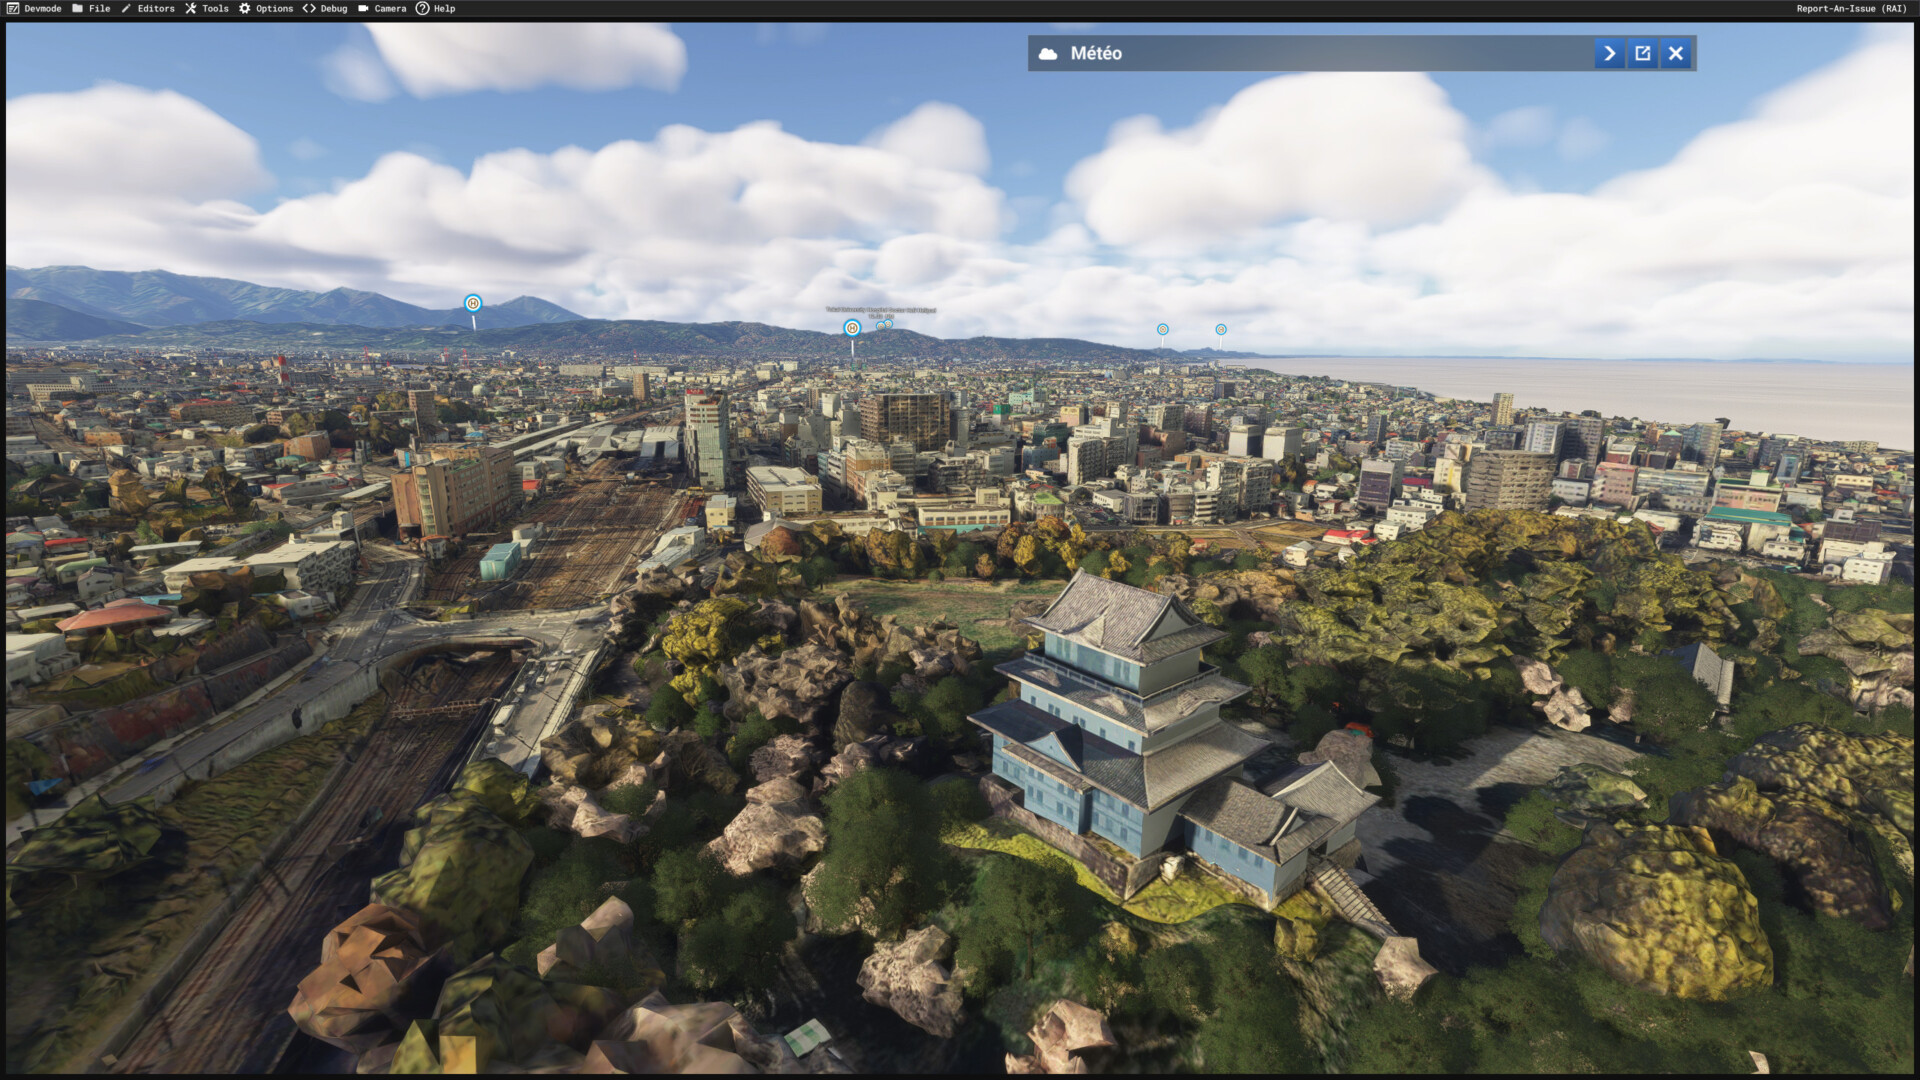1920x1080 pixels.
Task: Click Report-An-Issue (RAI) in the top bar
Action: 1851,8
